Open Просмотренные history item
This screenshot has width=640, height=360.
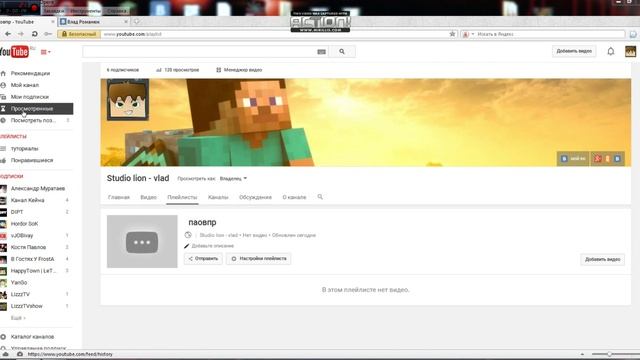pyautogui.click(x=36, y=109)
